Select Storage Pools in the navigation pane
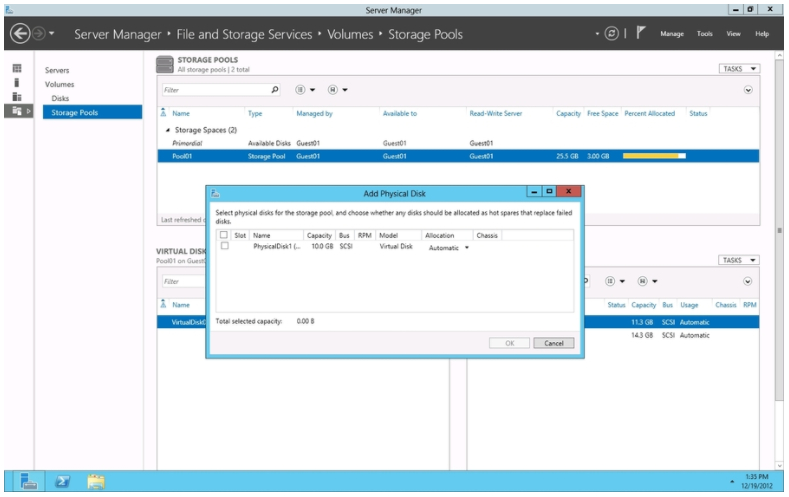Image resolution: width=789 pixels, height=497 pixels. tap(93, 112)
